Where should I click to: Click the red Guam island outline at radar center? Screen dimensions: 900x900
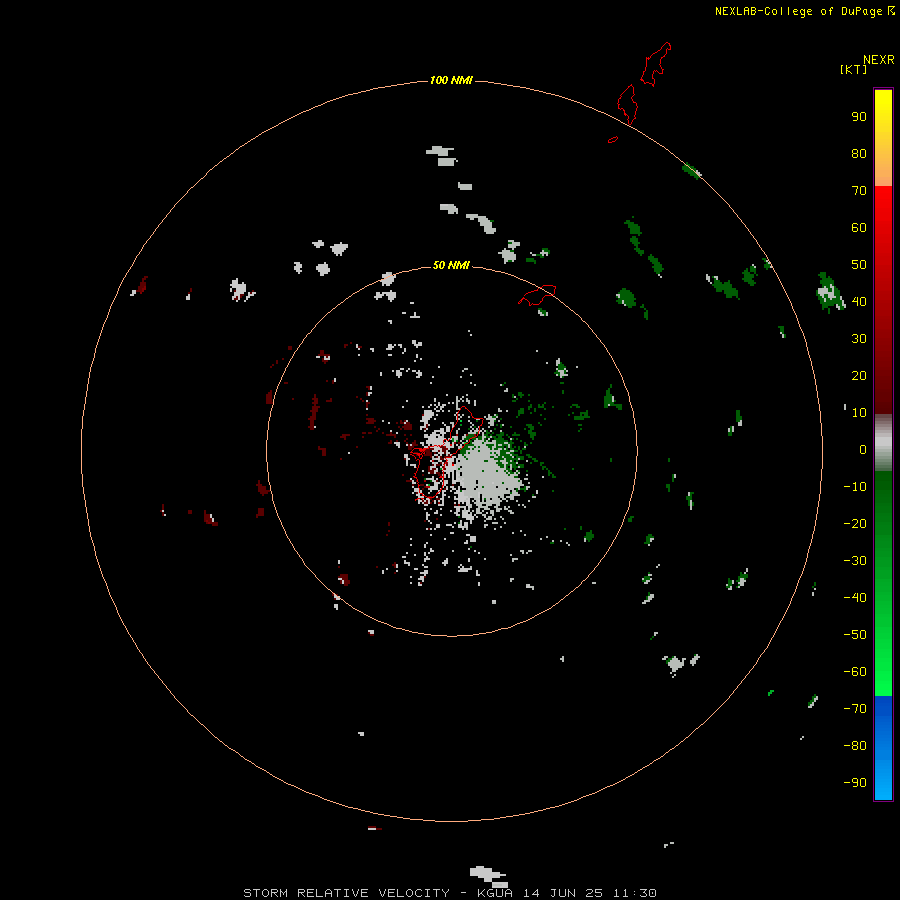pos(448,453)
